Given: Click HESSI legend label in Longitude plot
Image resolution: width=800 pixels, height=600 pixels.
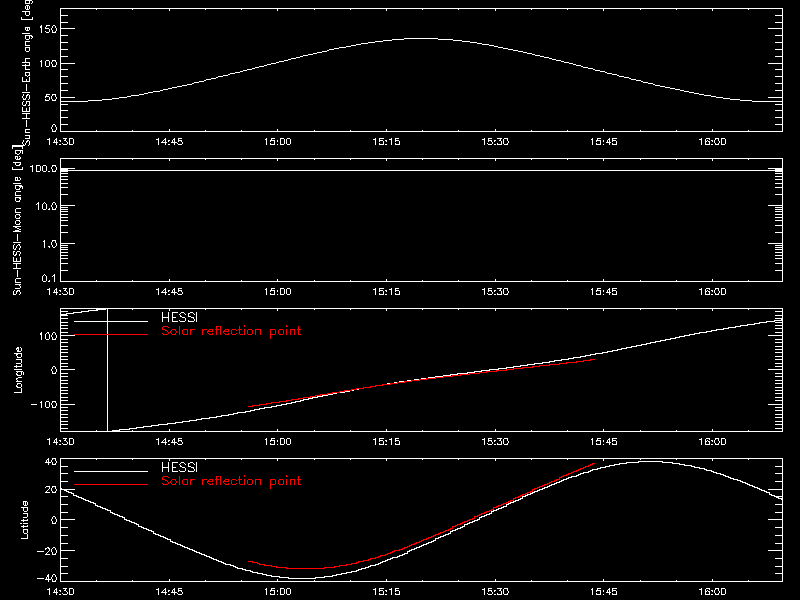Looking at the screenshot, I should click(179, 317).
